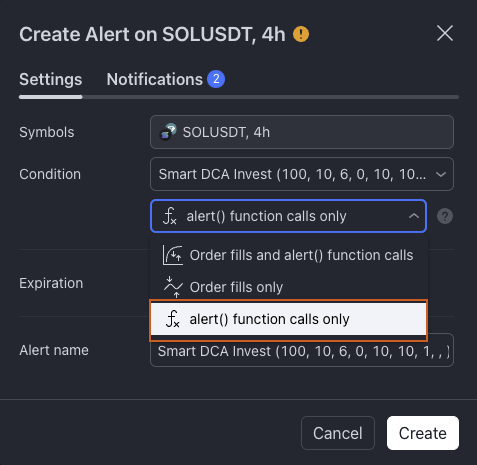Click the SOLUSDT symbol coin icon
Image resolution: width=477 pixels, height=465 pixels.
[168, 132]
